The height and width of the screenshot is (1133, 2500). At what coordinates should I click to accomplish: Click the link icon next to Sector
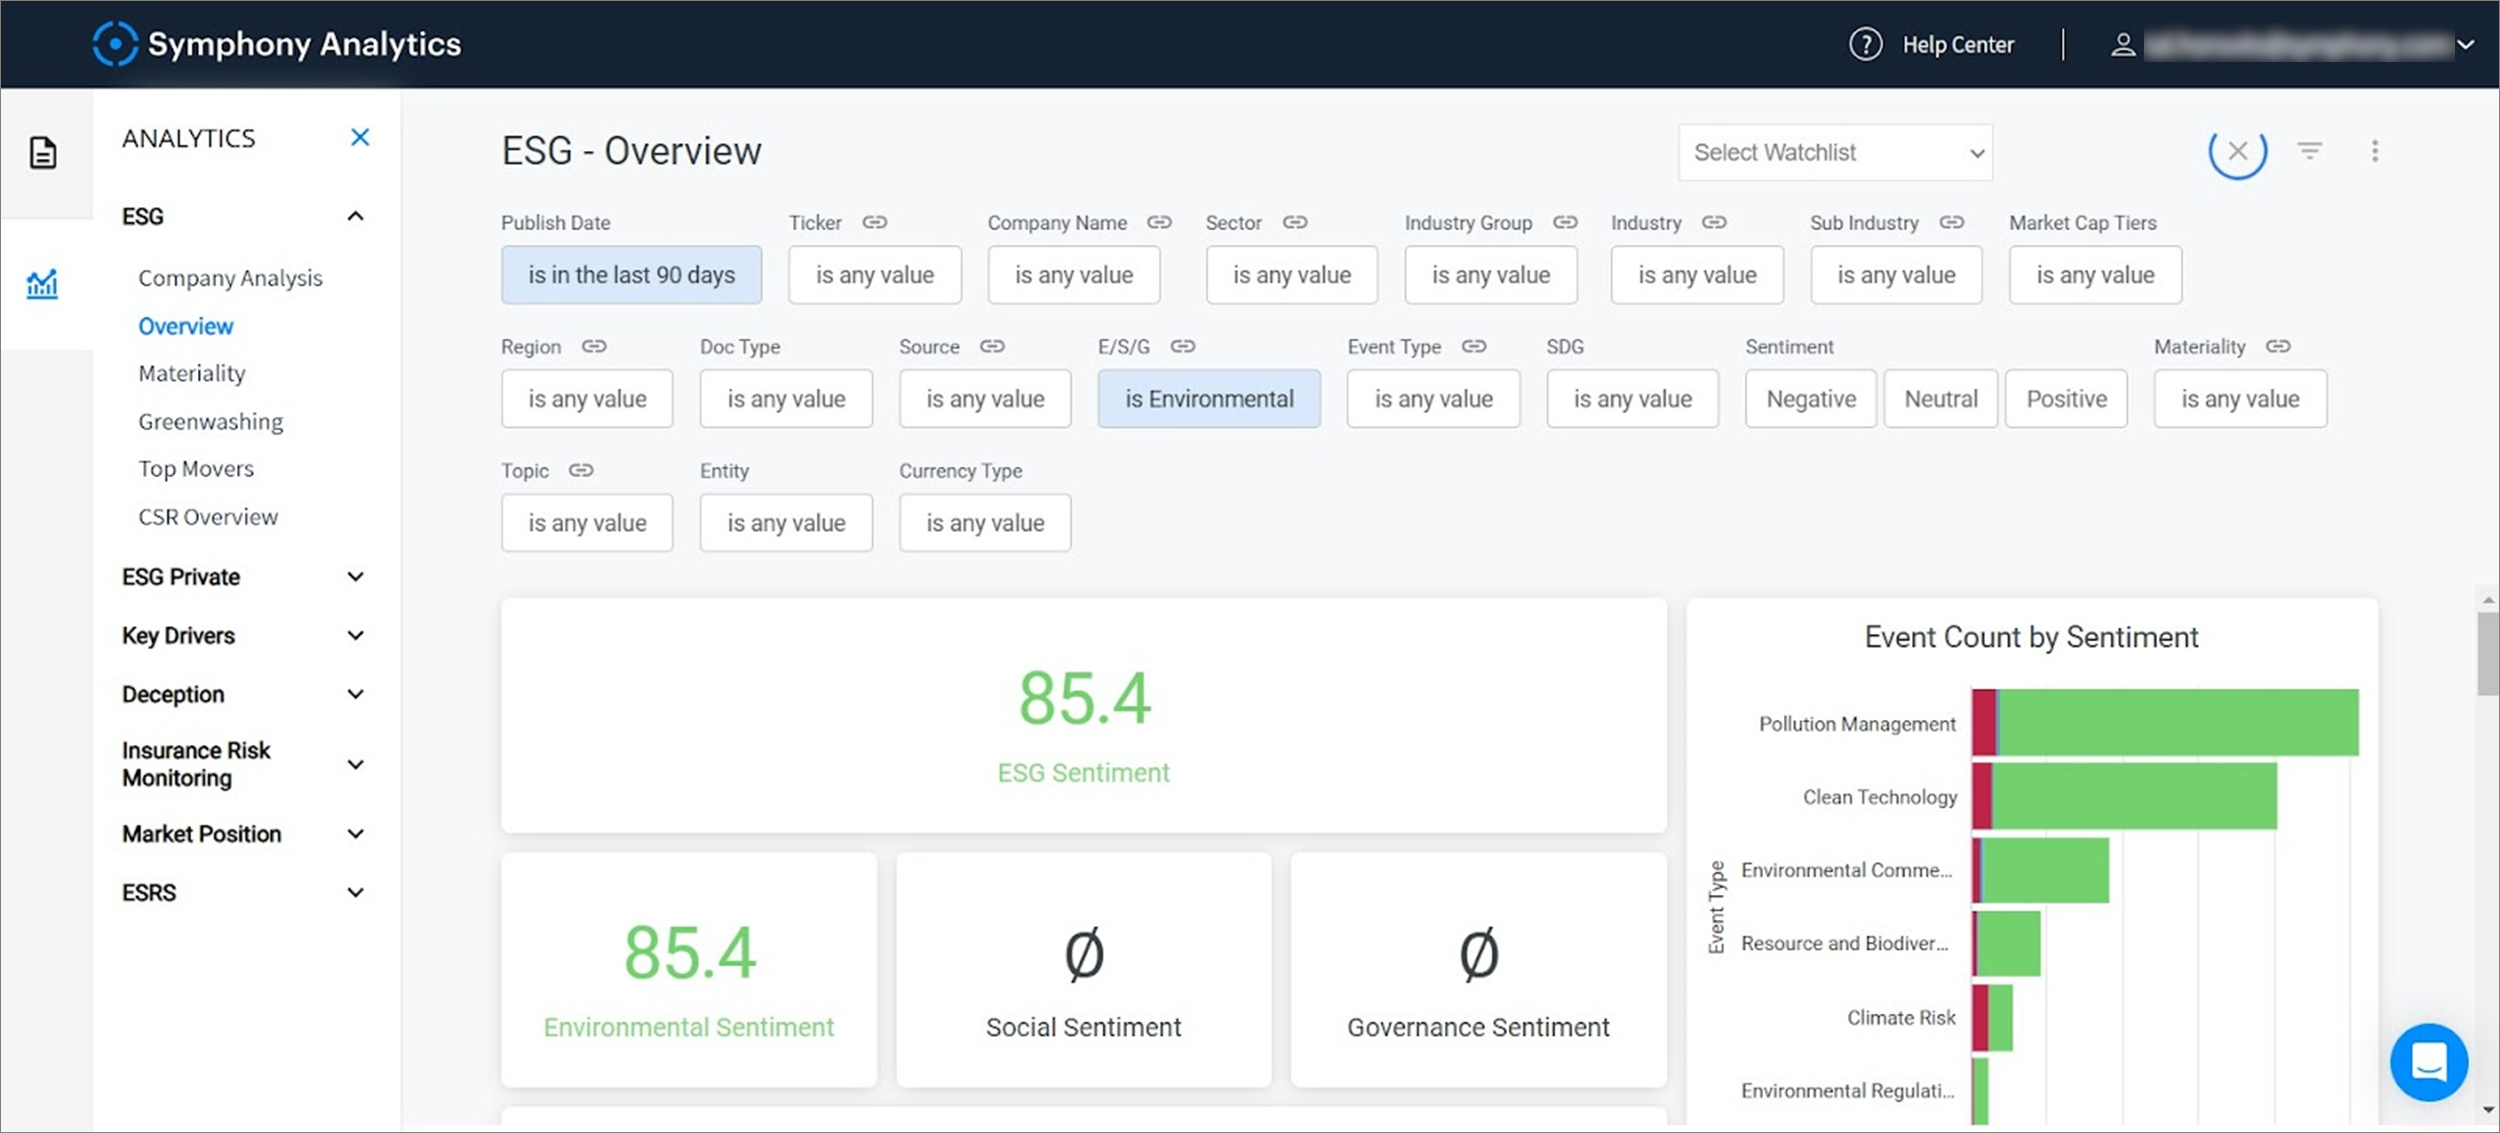click(1295, 222)
